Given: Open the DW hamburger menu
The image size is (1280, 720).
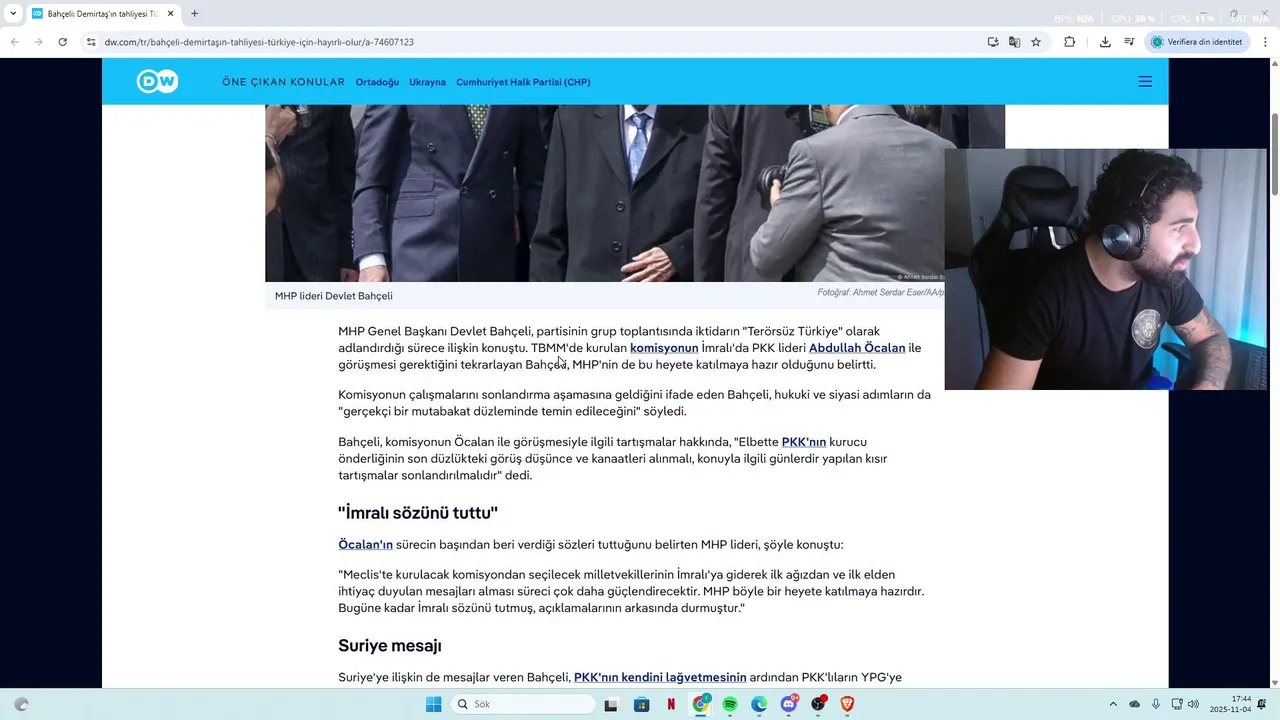Looking at the screenshot, I should pos(1145,82).
